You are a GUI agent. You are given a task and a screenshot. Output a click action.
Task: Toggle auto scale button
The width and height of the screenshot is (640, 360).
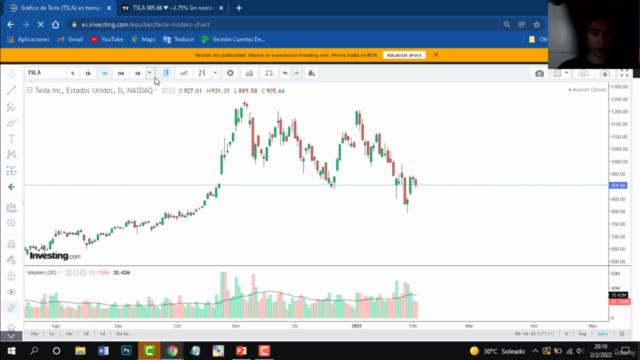[602, 334]
